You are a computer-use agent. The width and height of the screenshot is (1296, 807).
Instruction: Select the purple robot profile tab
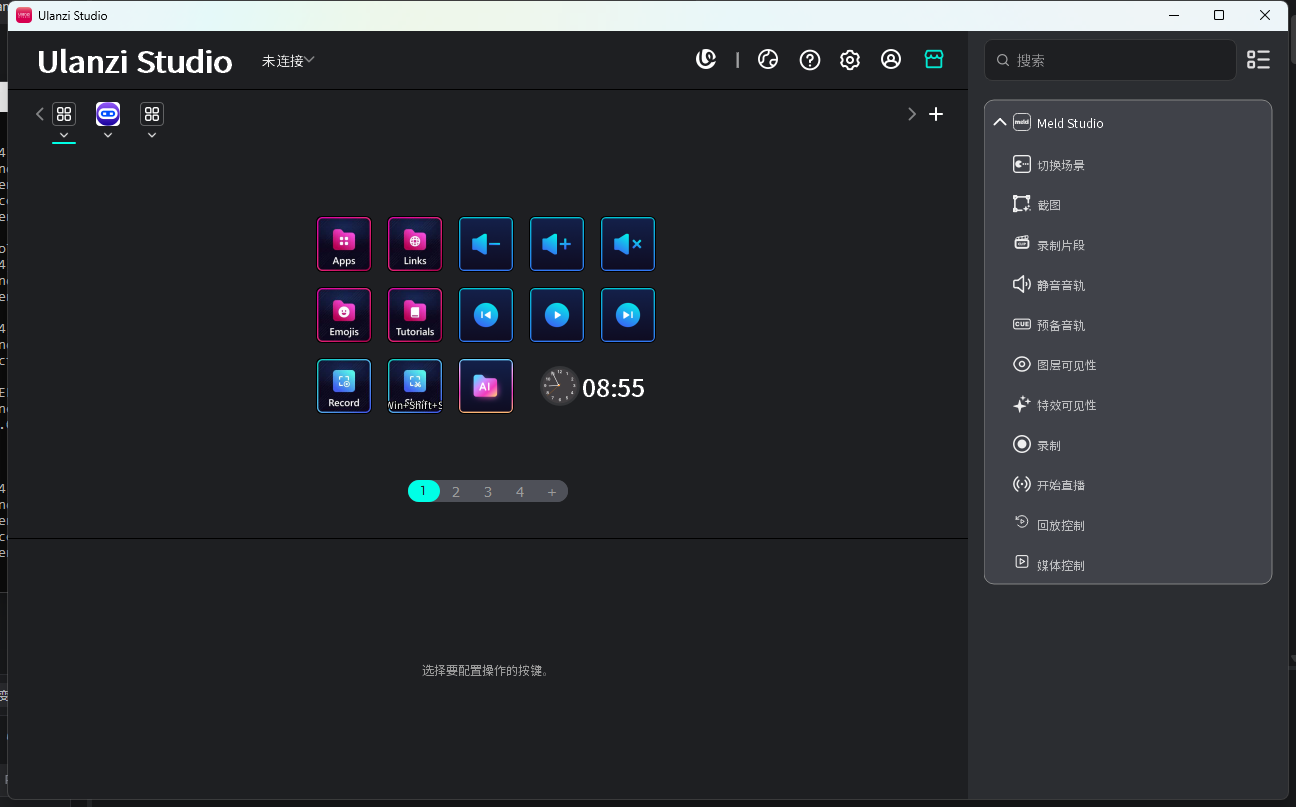pyautogui.click(x=107, y=113)
